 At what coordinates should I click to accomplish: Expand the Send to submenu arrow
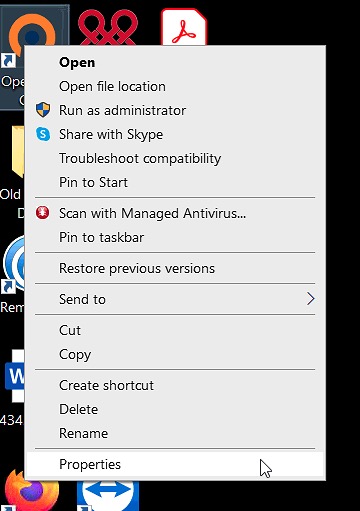click(310, 299)
